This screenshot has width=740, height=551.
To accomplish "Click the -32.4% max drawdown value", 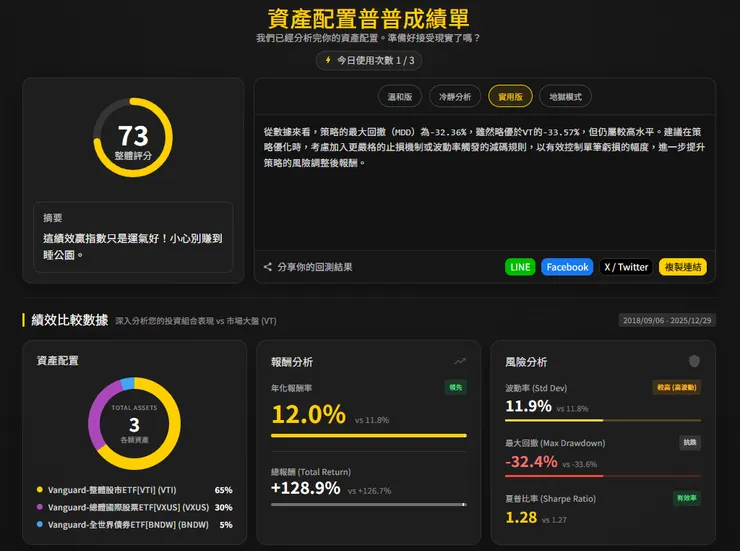I will point(531,461).
